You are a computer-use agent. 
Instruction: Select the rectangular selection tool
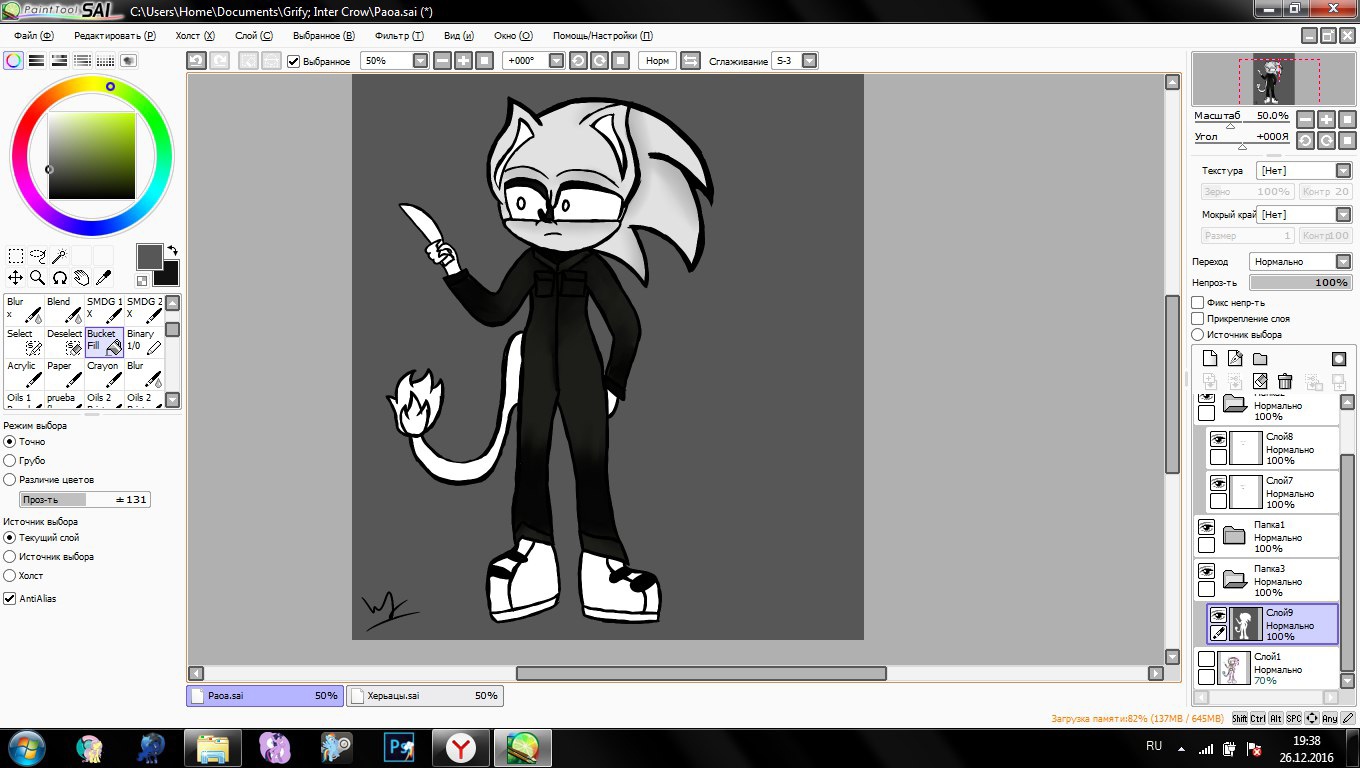tap(16, 256)
